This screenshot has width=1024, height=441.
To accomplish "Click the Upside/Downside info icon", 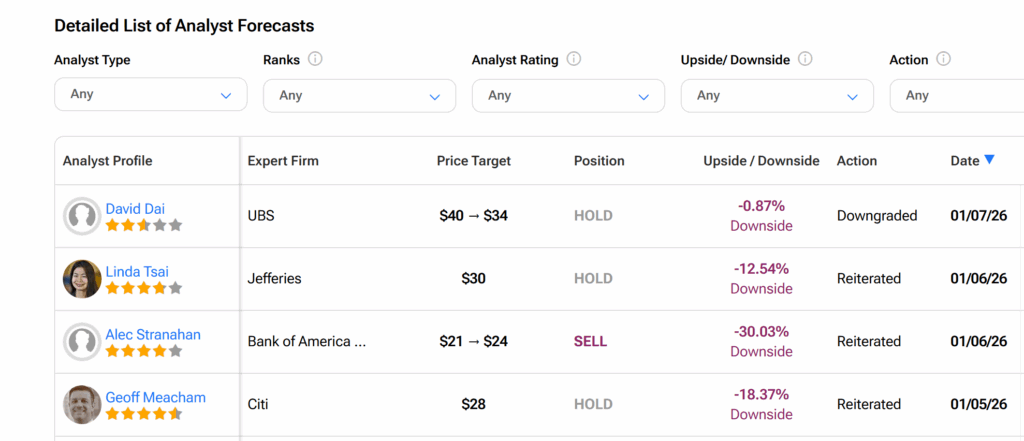I will coord(805,59).
